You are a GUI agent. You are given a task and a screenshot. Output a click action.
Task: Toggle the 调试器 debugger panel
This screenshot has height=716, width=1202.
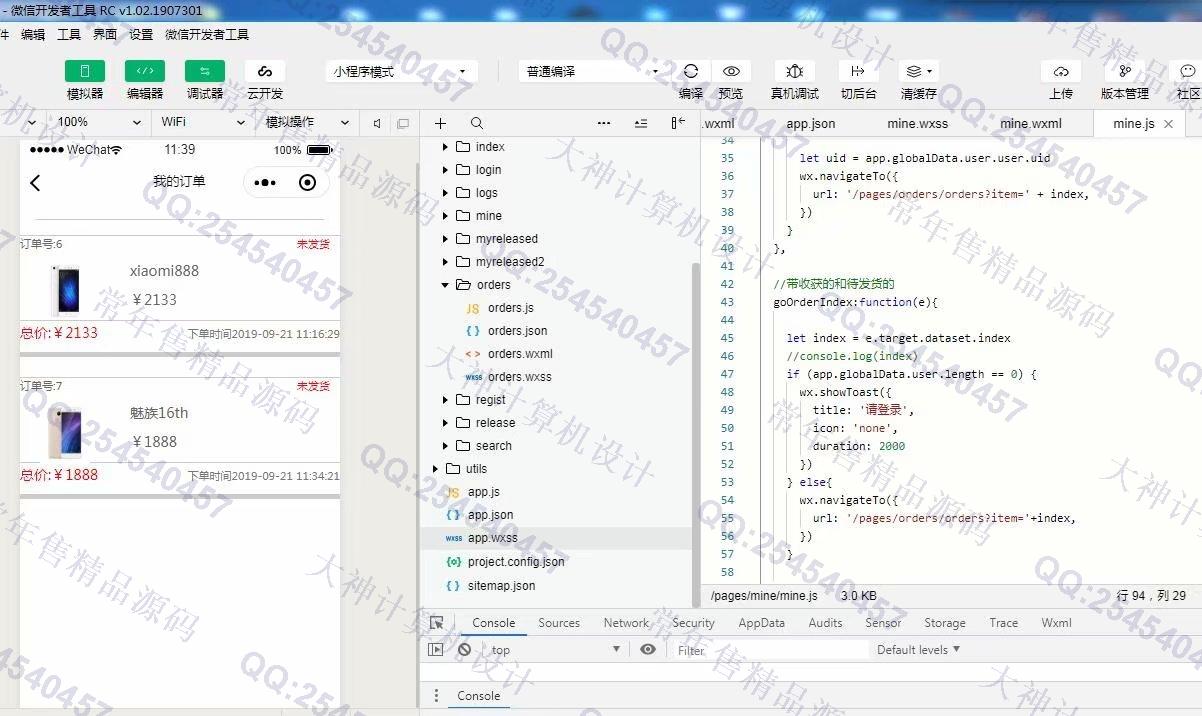pyautogui.click(x=205, y=71)
